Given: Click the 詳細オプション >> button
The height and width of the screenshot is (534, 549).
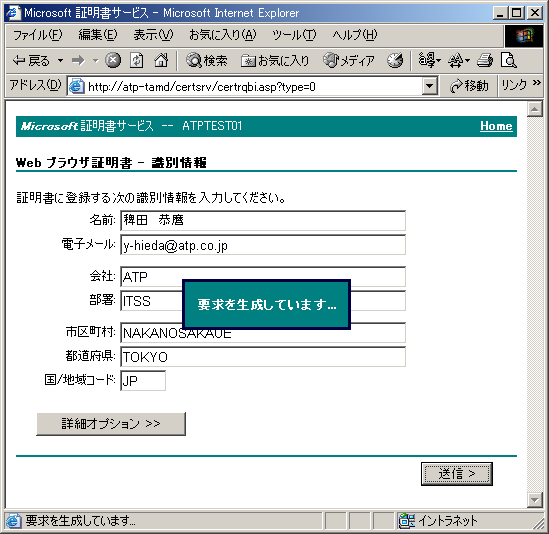Looking at the screenshot, I should tap(111, 424).
